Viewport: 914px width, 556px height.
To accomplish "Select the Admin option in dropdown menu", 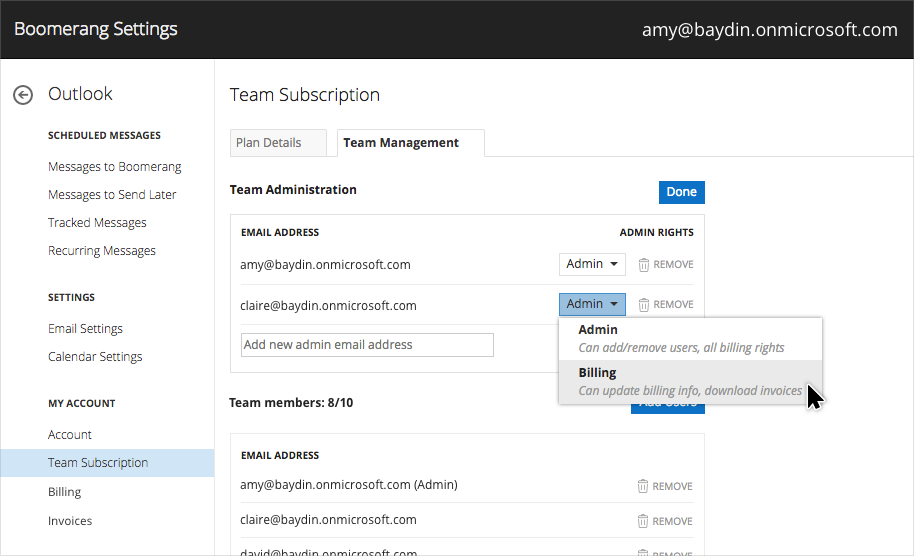I will (690, 339).
